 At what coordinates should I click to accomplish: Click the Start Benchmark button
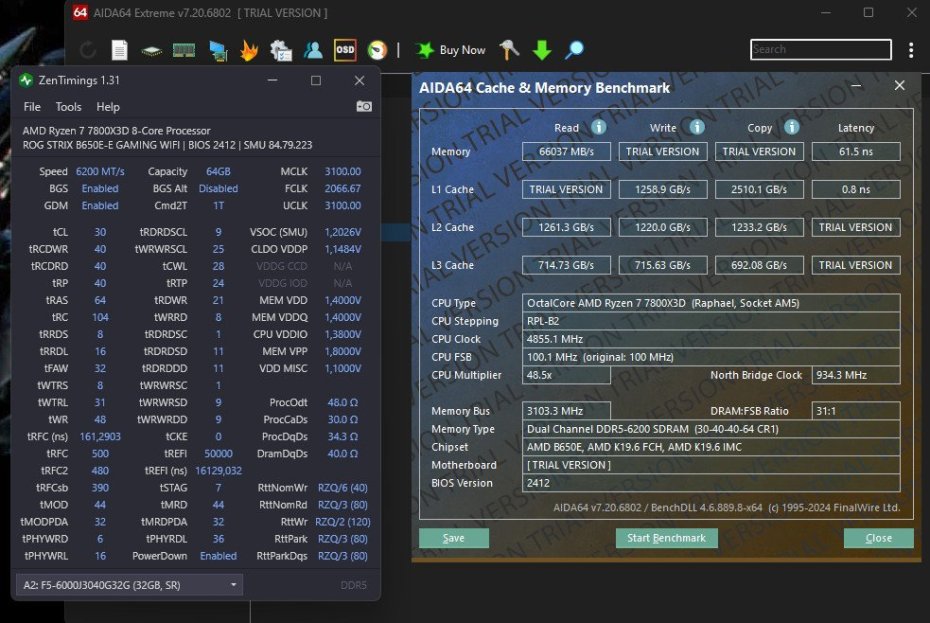pyautogui.click(x=666, y=538)
